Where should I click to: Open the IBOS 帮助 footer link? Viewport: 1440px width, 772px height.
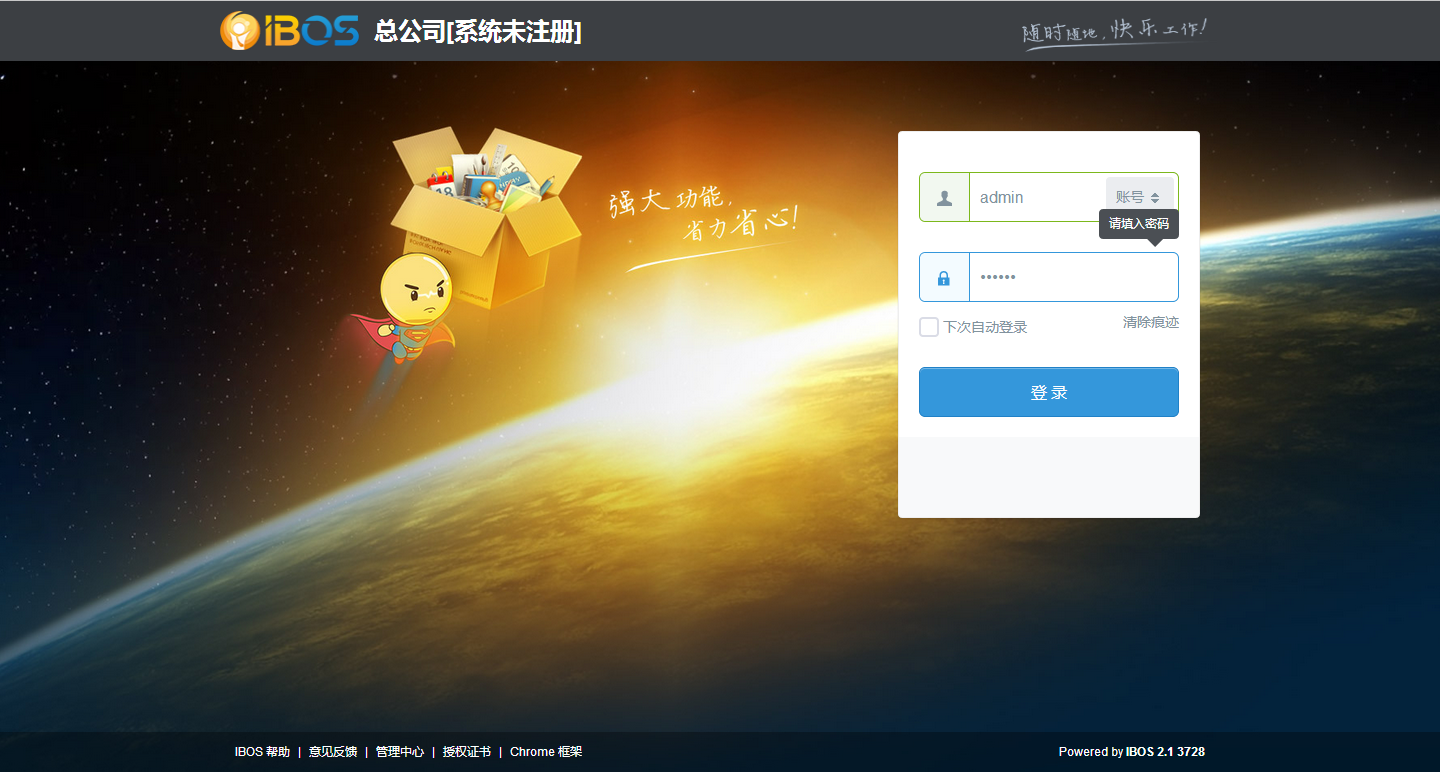coord(262,752)
